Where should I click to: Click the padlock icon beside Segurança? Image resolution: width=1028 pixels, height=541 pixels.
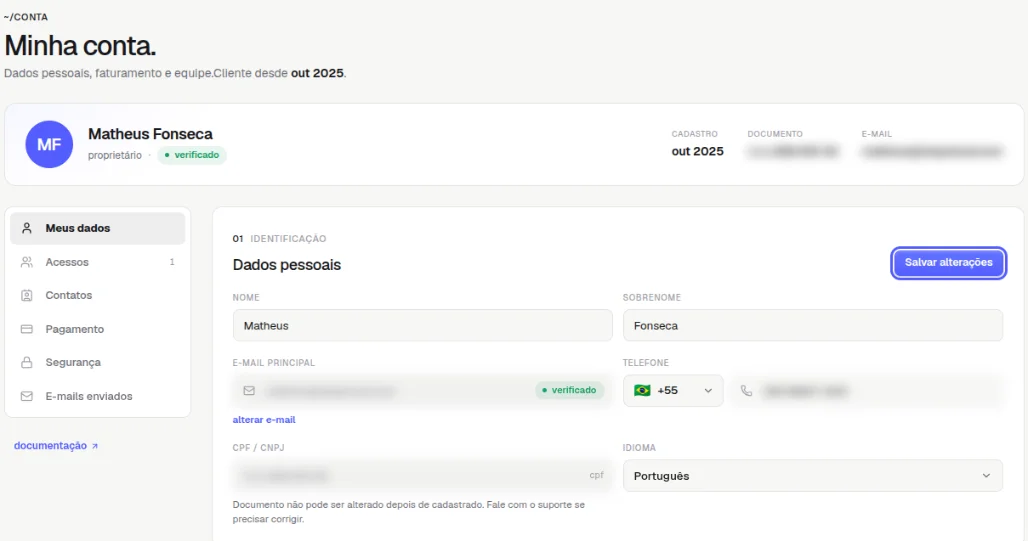tap(27, 363)
